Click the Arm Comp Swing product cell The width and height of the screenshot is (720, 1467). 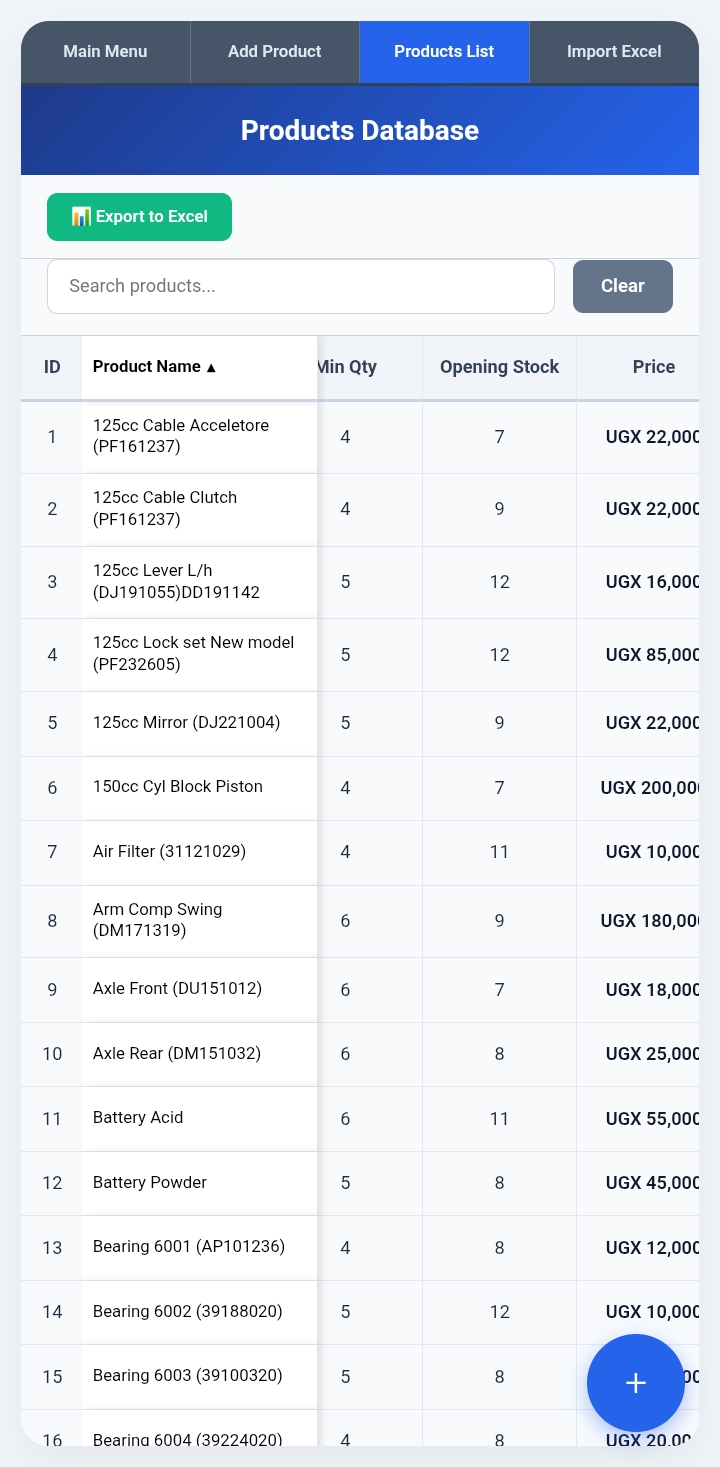[199, 921]
